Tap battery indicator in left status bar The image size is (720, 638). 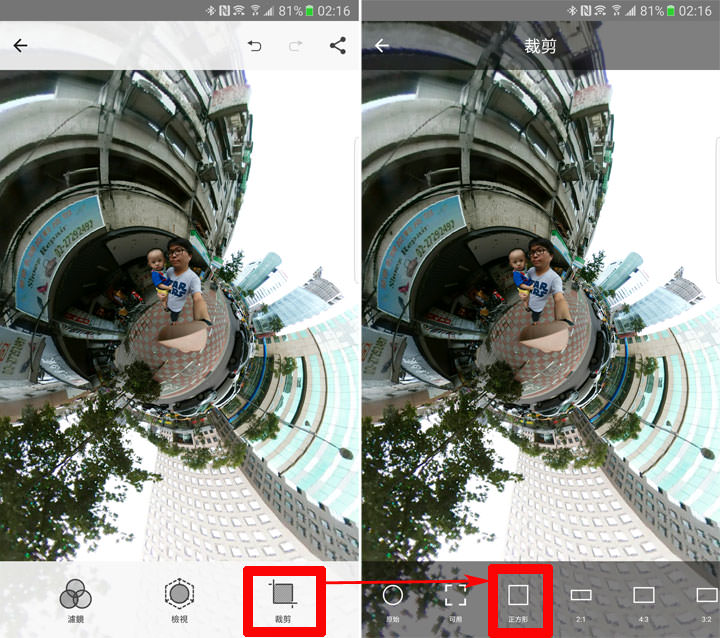point(309,11)
